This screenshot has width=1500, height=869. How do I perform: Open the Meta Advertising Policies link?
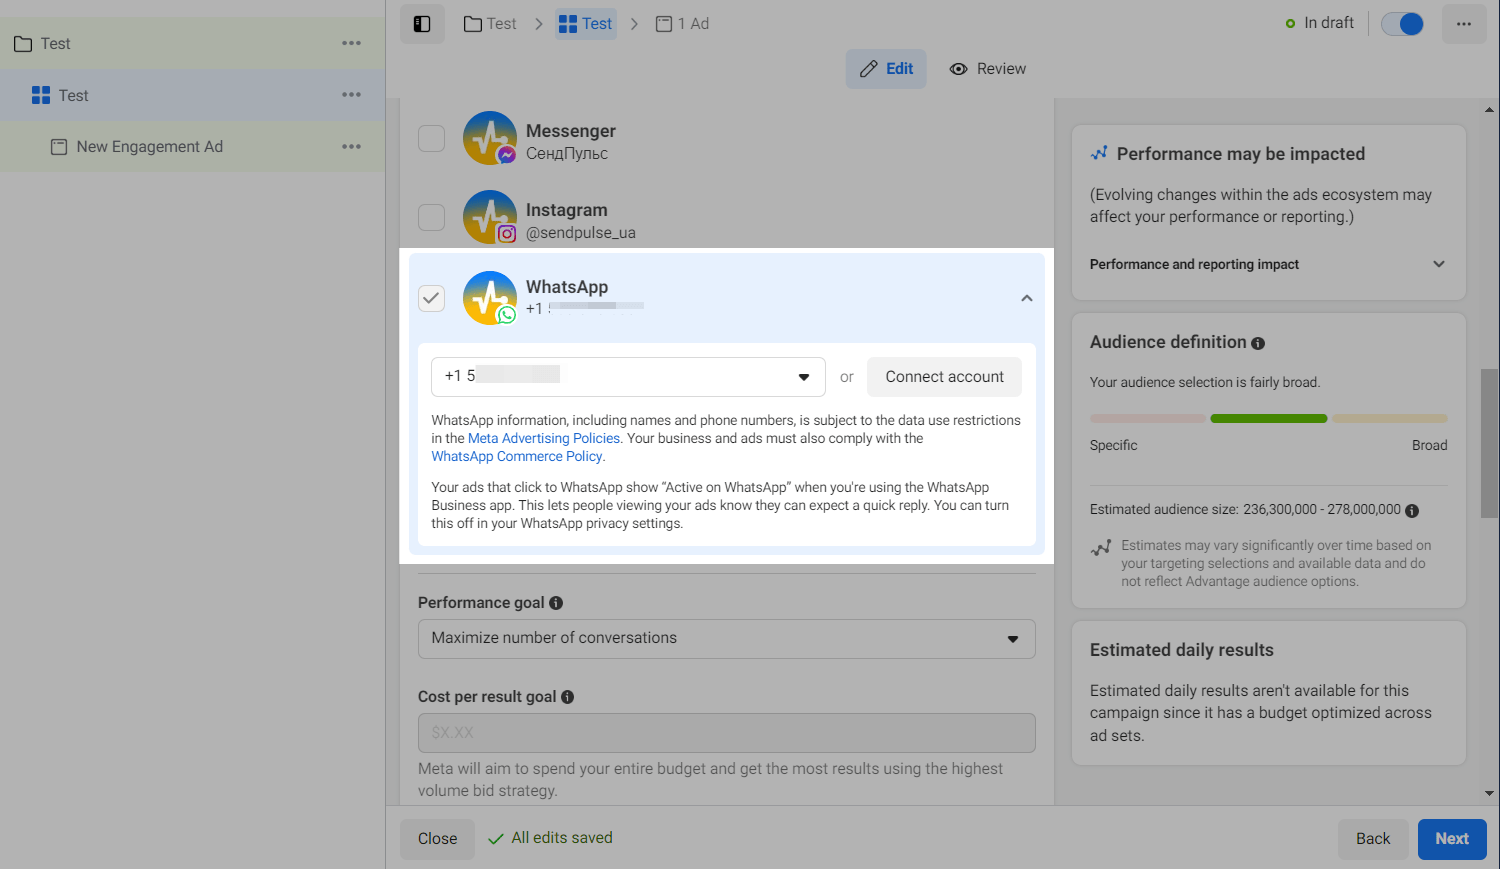[544, 439]
